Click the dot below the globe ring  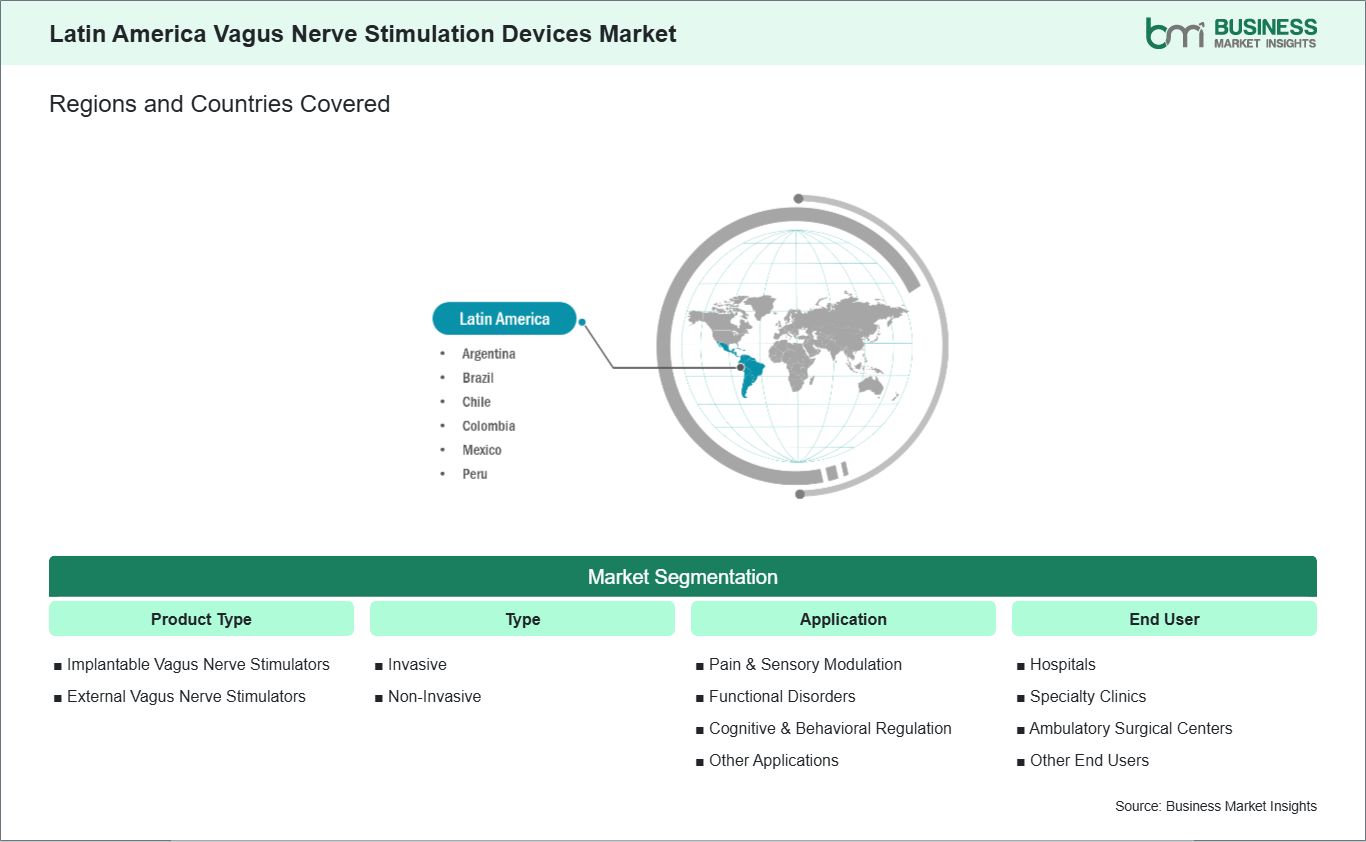point(799,494)
